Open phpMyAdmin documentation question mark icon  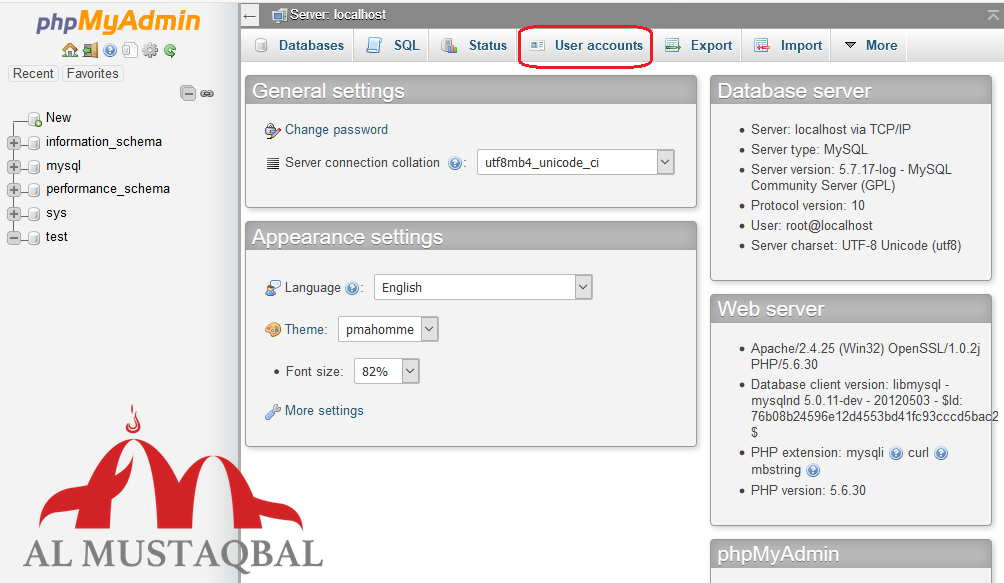[110, 50]
